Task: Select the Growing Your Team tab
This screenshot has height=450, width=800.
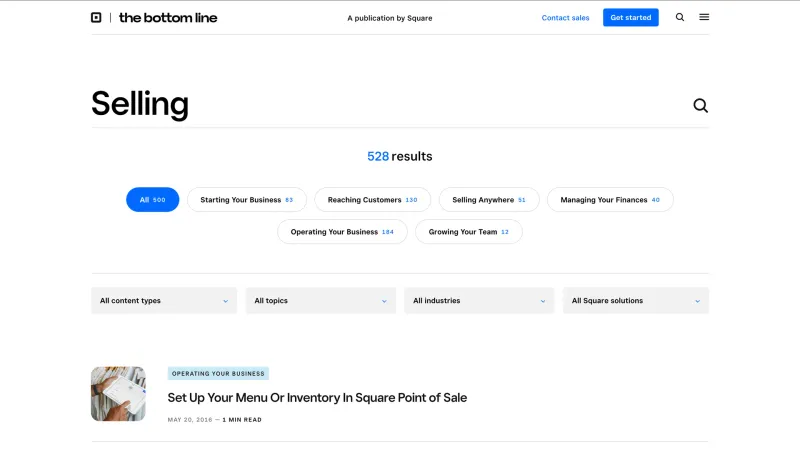Action: tap(468, 232)
